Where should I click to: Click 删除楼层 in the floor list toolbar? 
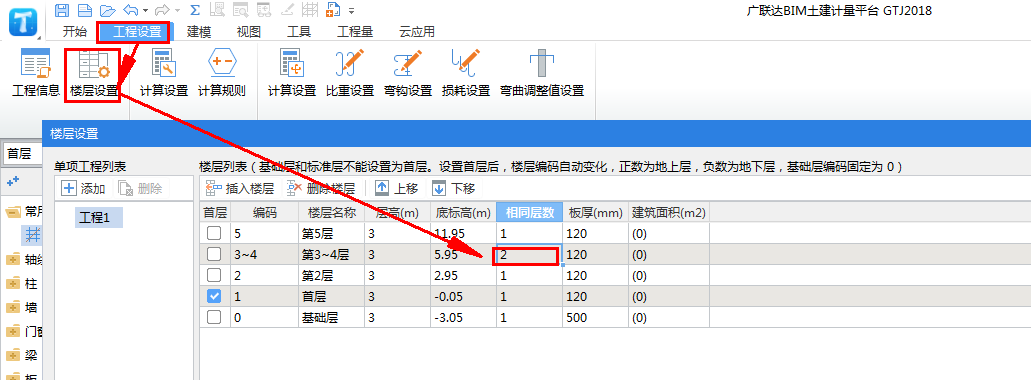321,189
